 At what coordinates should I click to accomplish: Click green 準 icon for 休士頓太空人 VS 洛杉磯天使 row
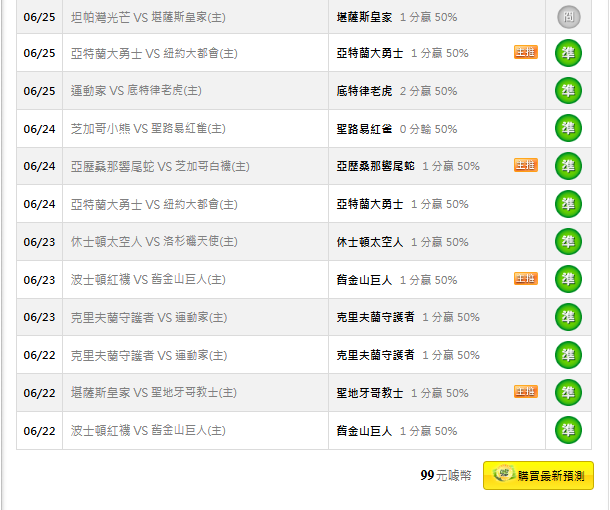(568, 242)
